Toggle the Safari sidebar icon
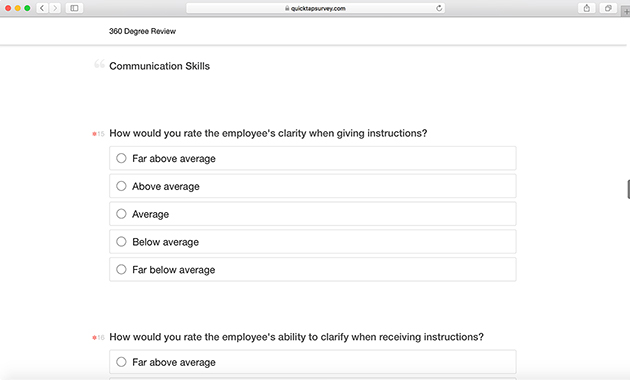 point(74,8)
